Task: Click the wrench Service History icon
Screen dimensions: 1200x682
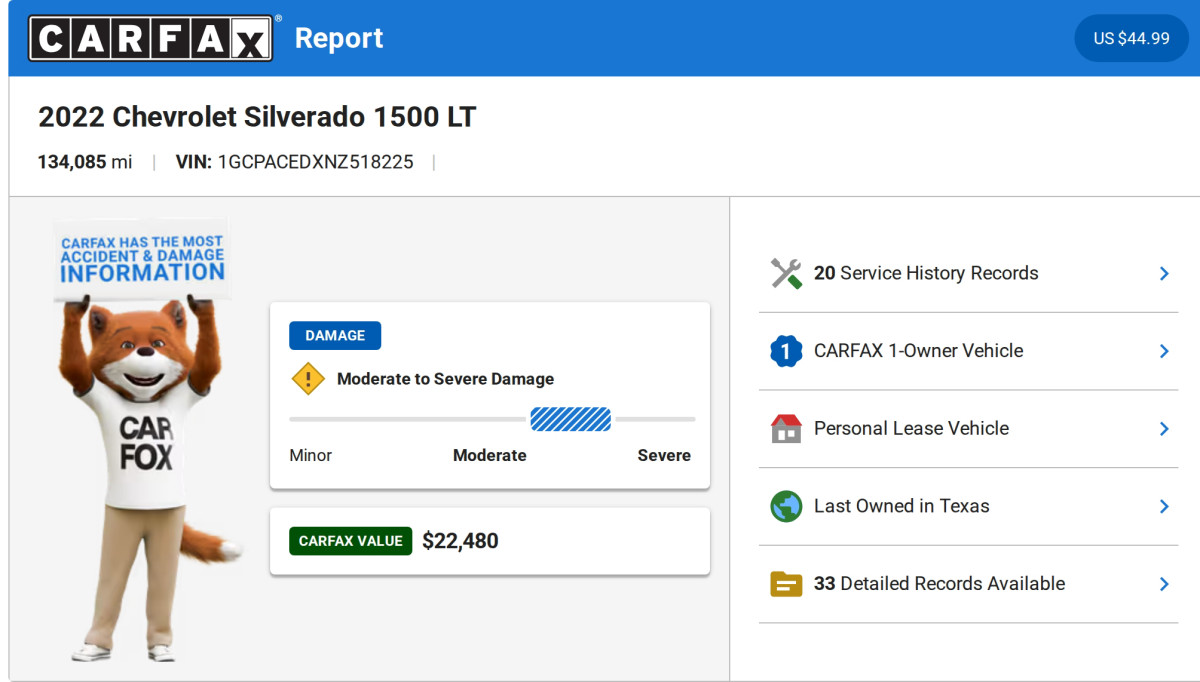Action: (x=786, y=273)
